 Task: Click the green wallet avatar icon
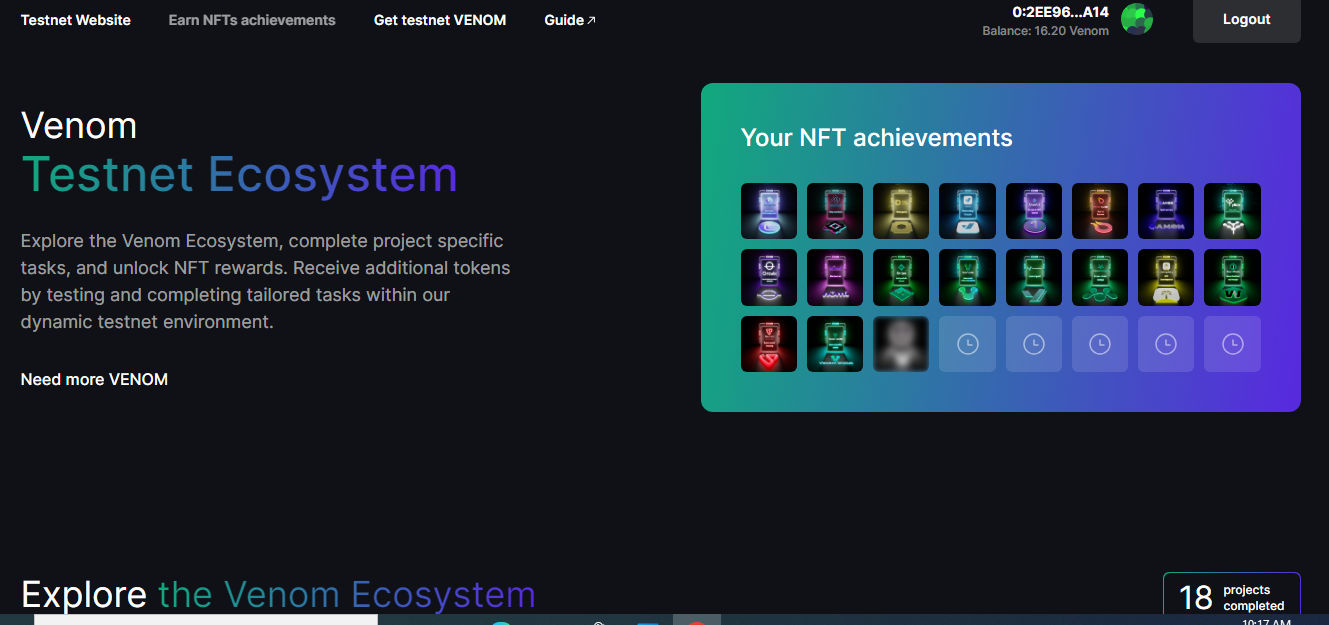pyautogui.click(x=1137, y=19)
